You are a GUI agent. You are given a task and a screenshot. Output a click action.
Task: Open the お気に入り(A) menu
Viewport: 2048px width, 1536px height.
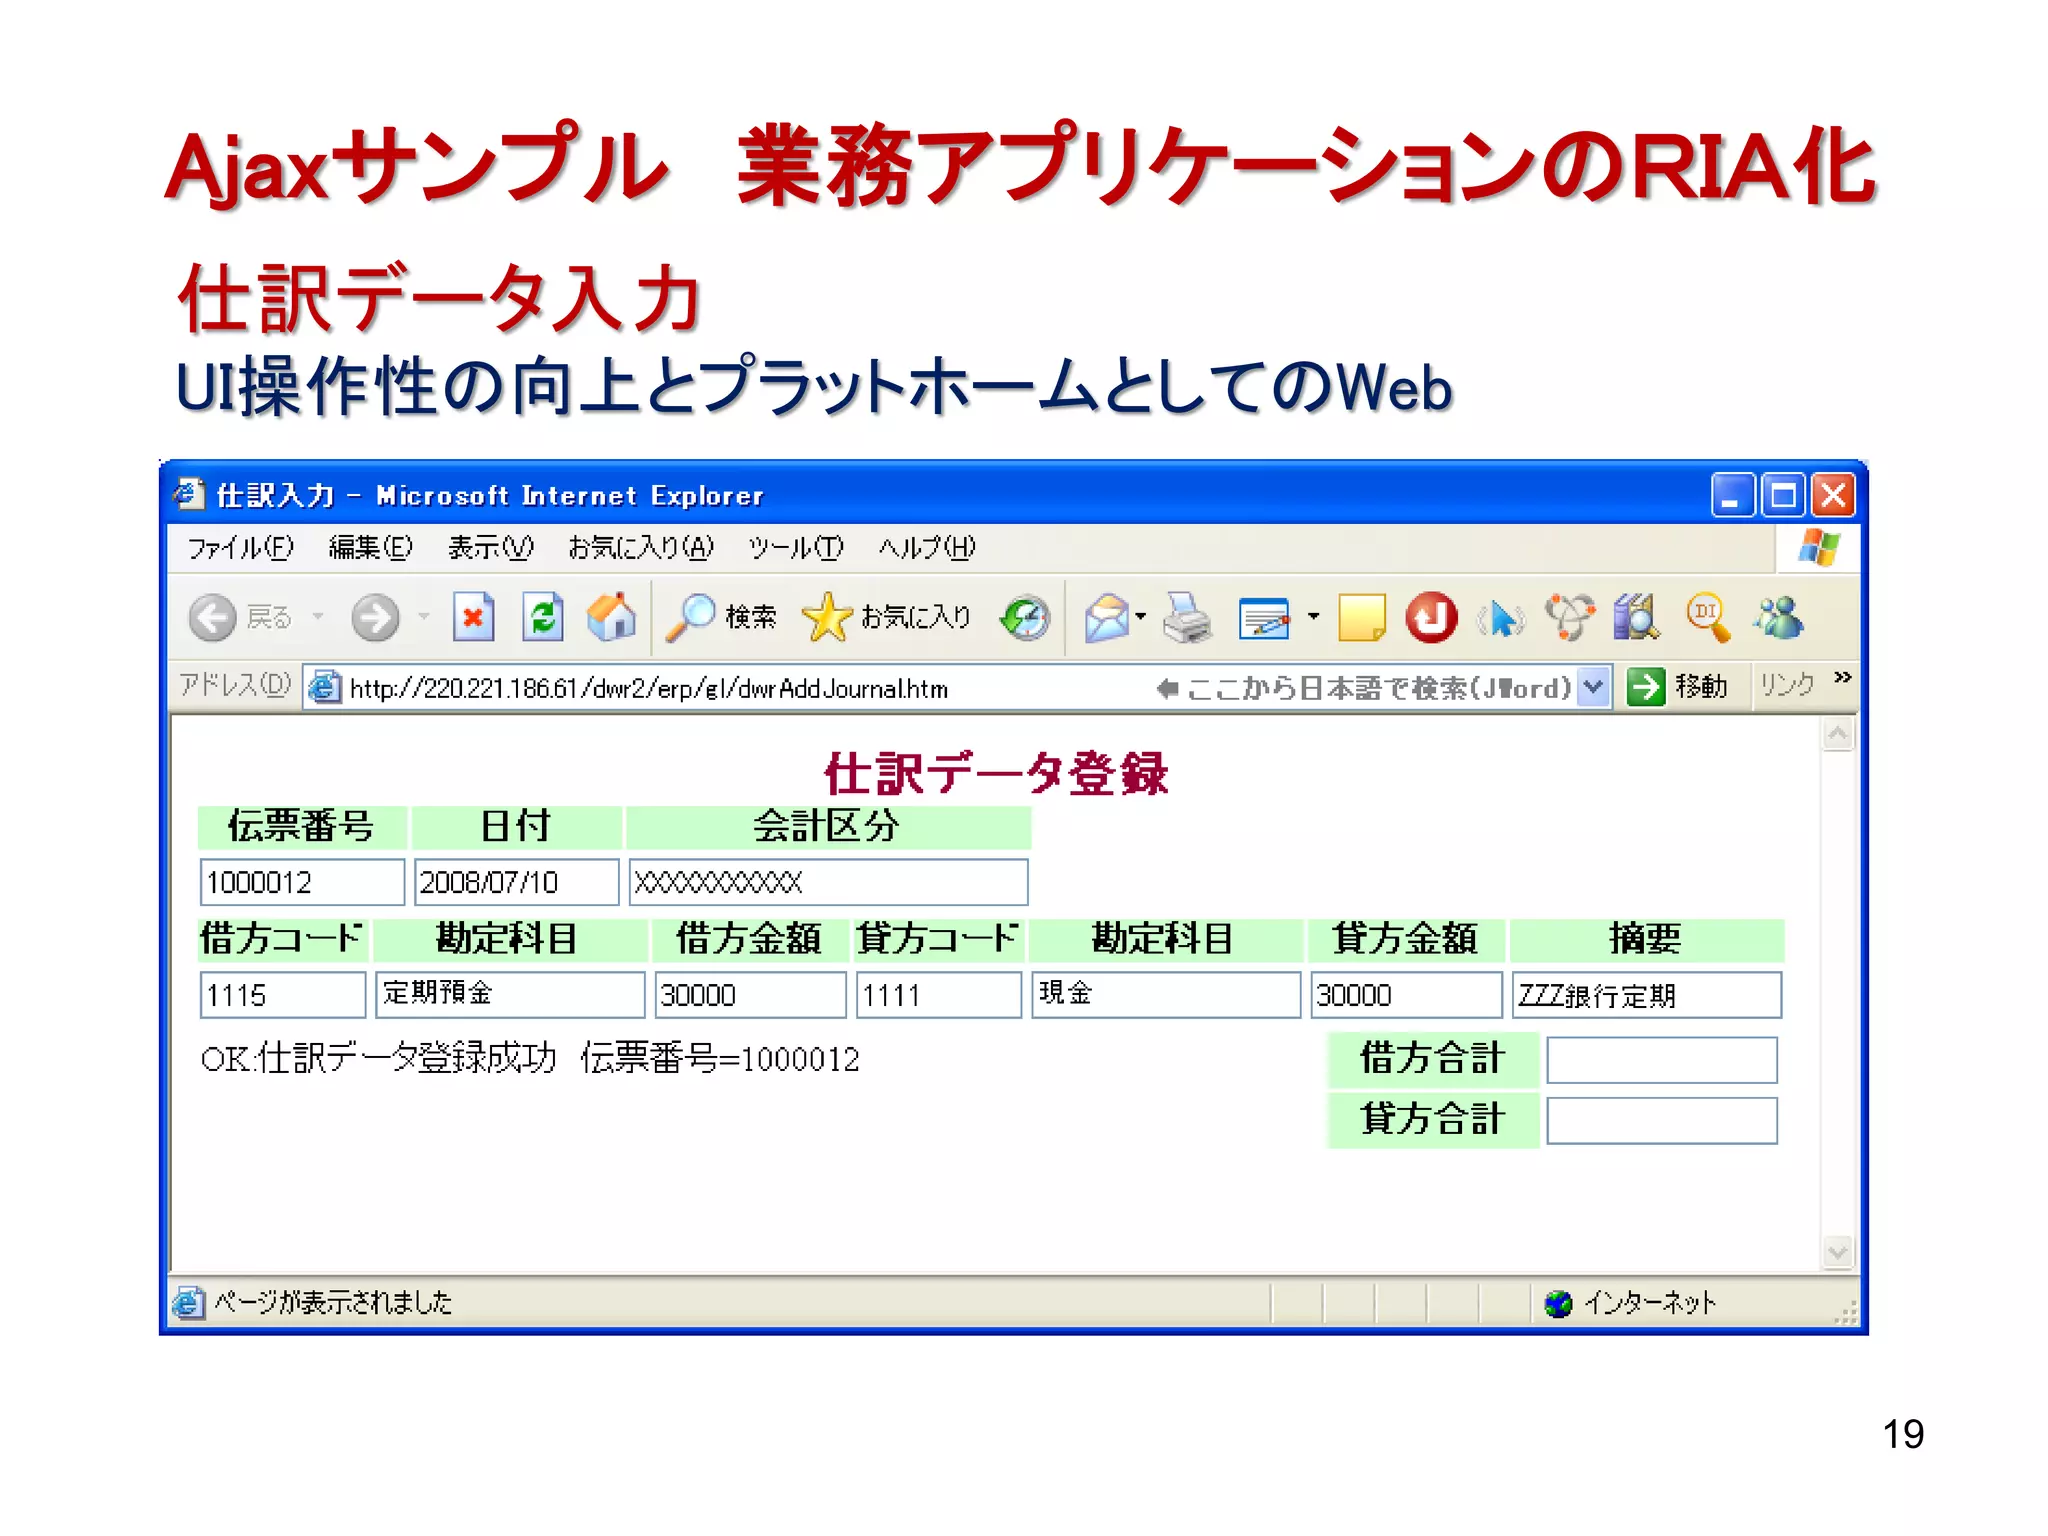(641, 548)
